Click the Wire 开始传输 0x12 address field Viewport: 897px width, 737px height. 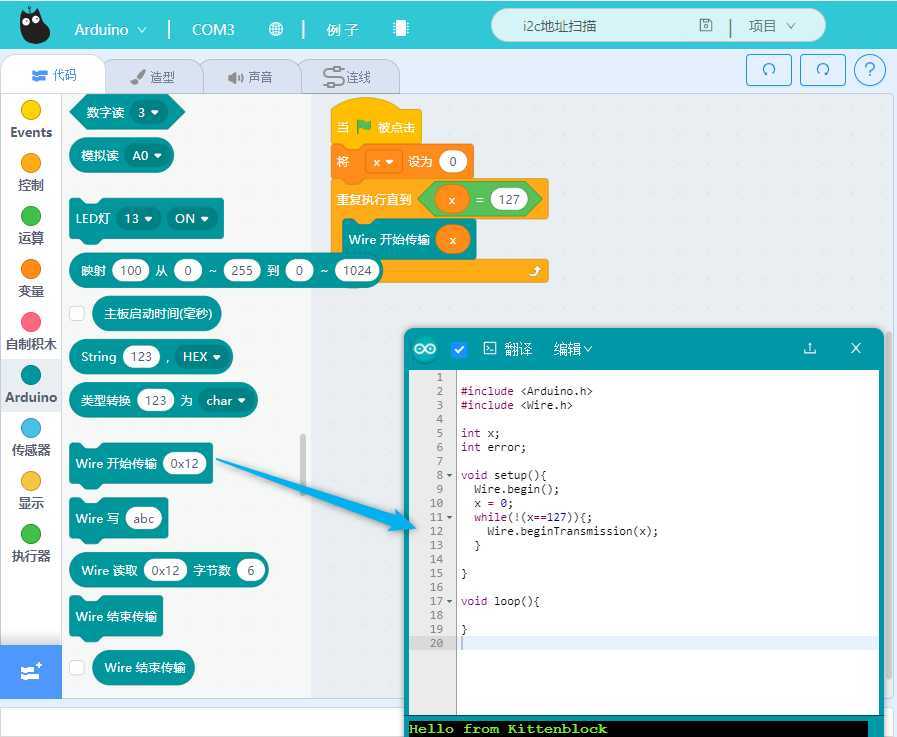184,463
